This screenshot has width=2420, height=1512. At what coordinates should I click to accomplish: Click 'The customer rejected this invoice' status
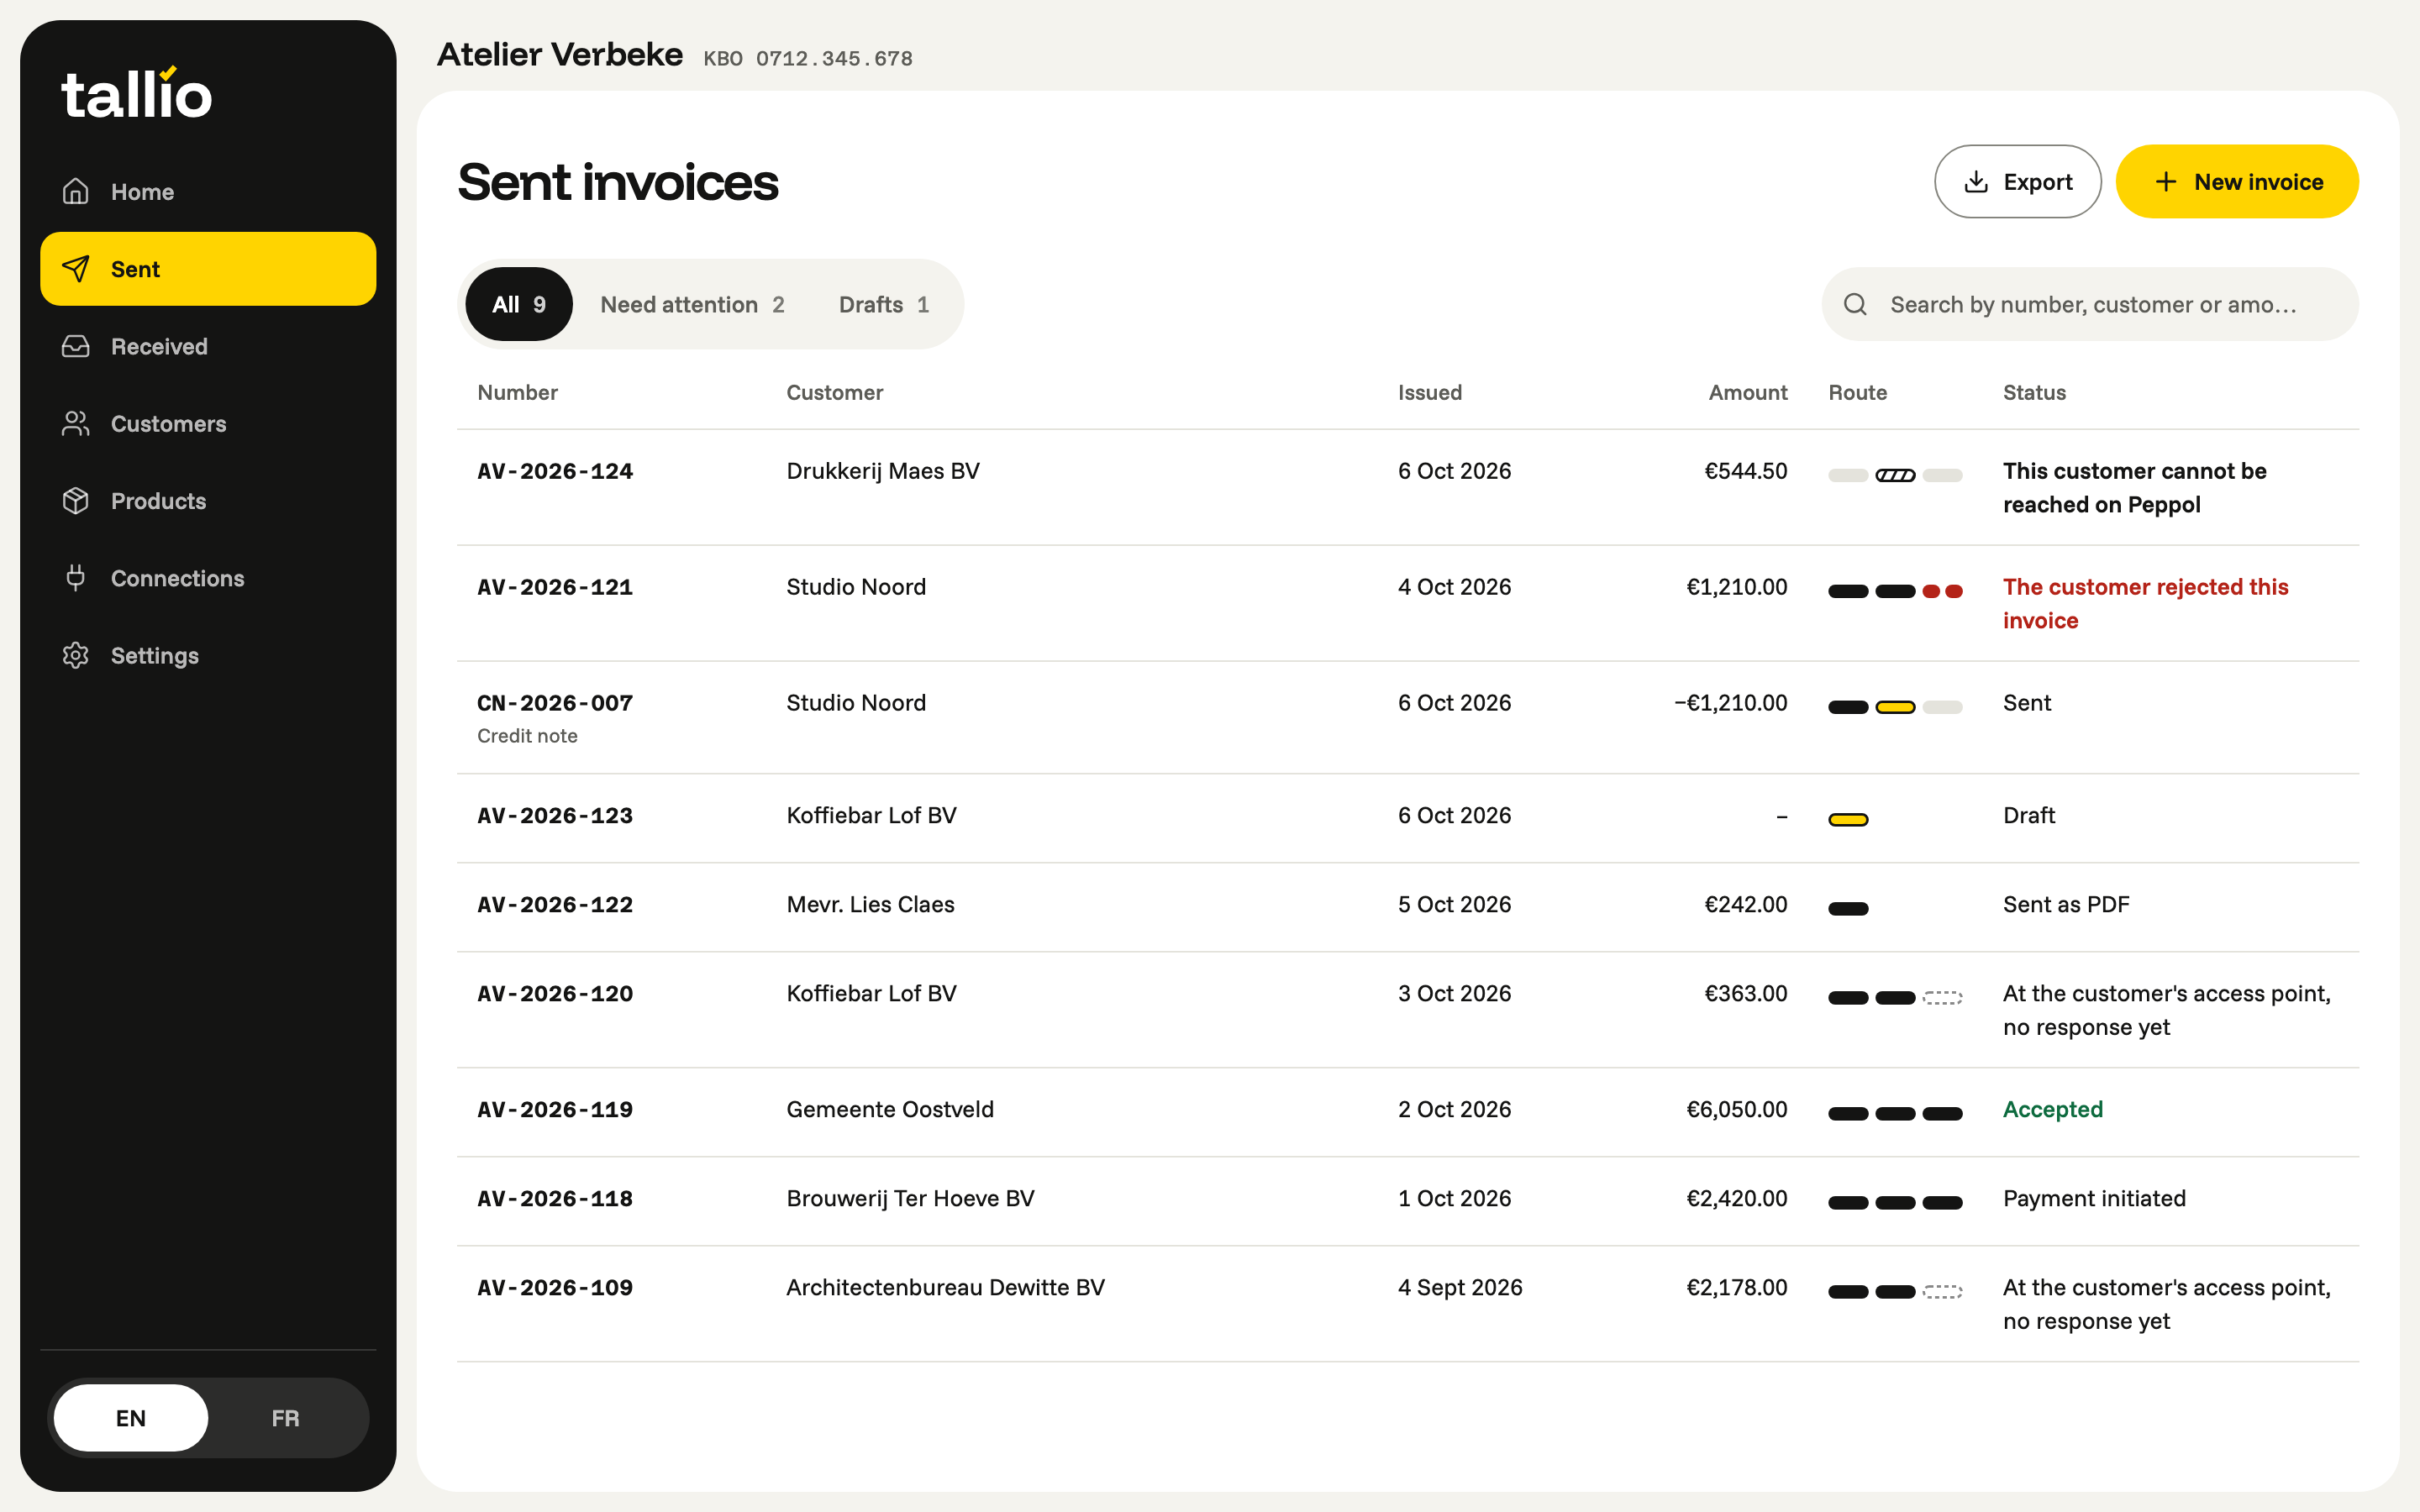[x=2146, y=603]
